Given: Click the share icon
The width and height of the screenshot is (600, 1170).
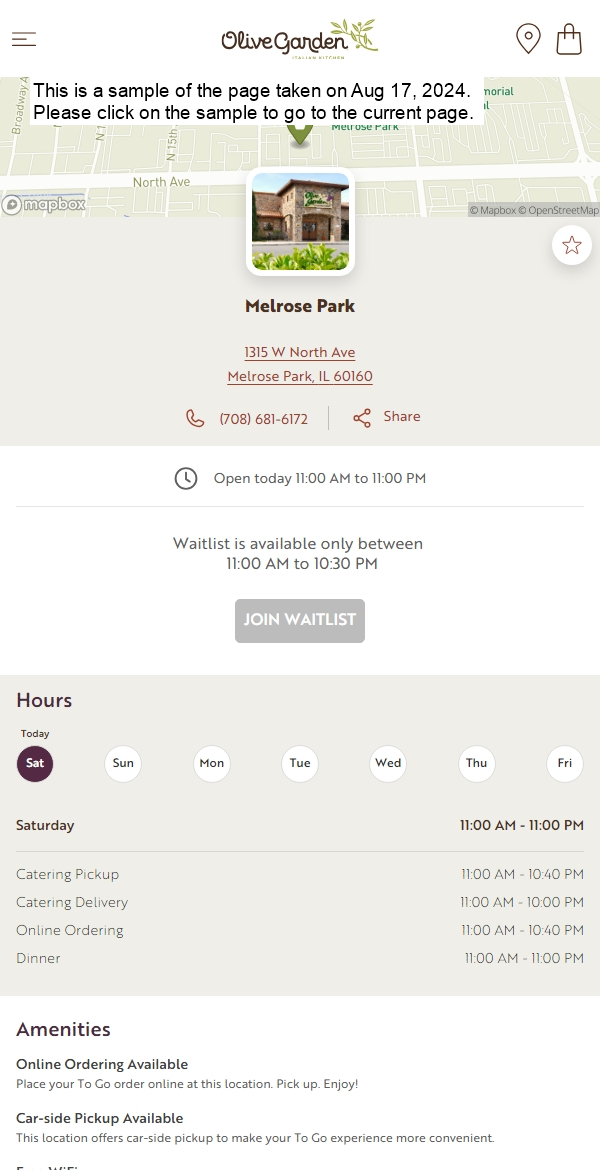Looking at the screenshot, I should 362,418.
